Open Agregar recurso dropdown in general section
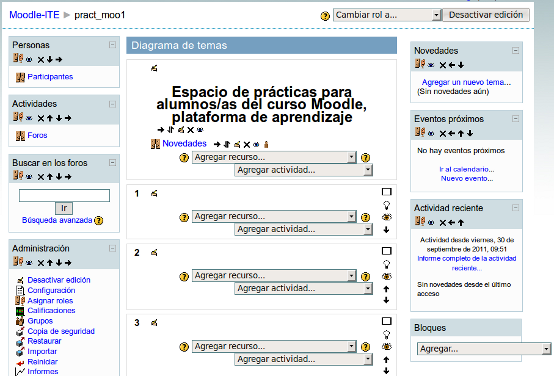This screenshot has height=376, width=554. [274, 157]
